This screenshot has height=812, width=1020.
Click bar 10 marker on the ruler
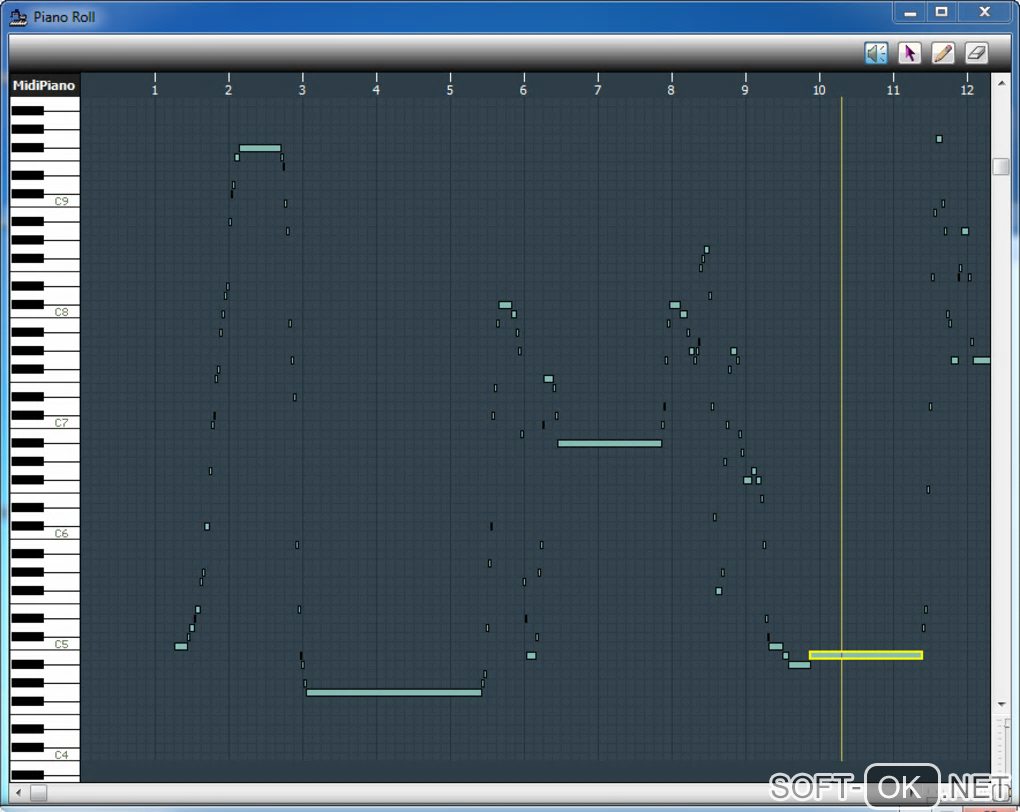click(819, 89)
